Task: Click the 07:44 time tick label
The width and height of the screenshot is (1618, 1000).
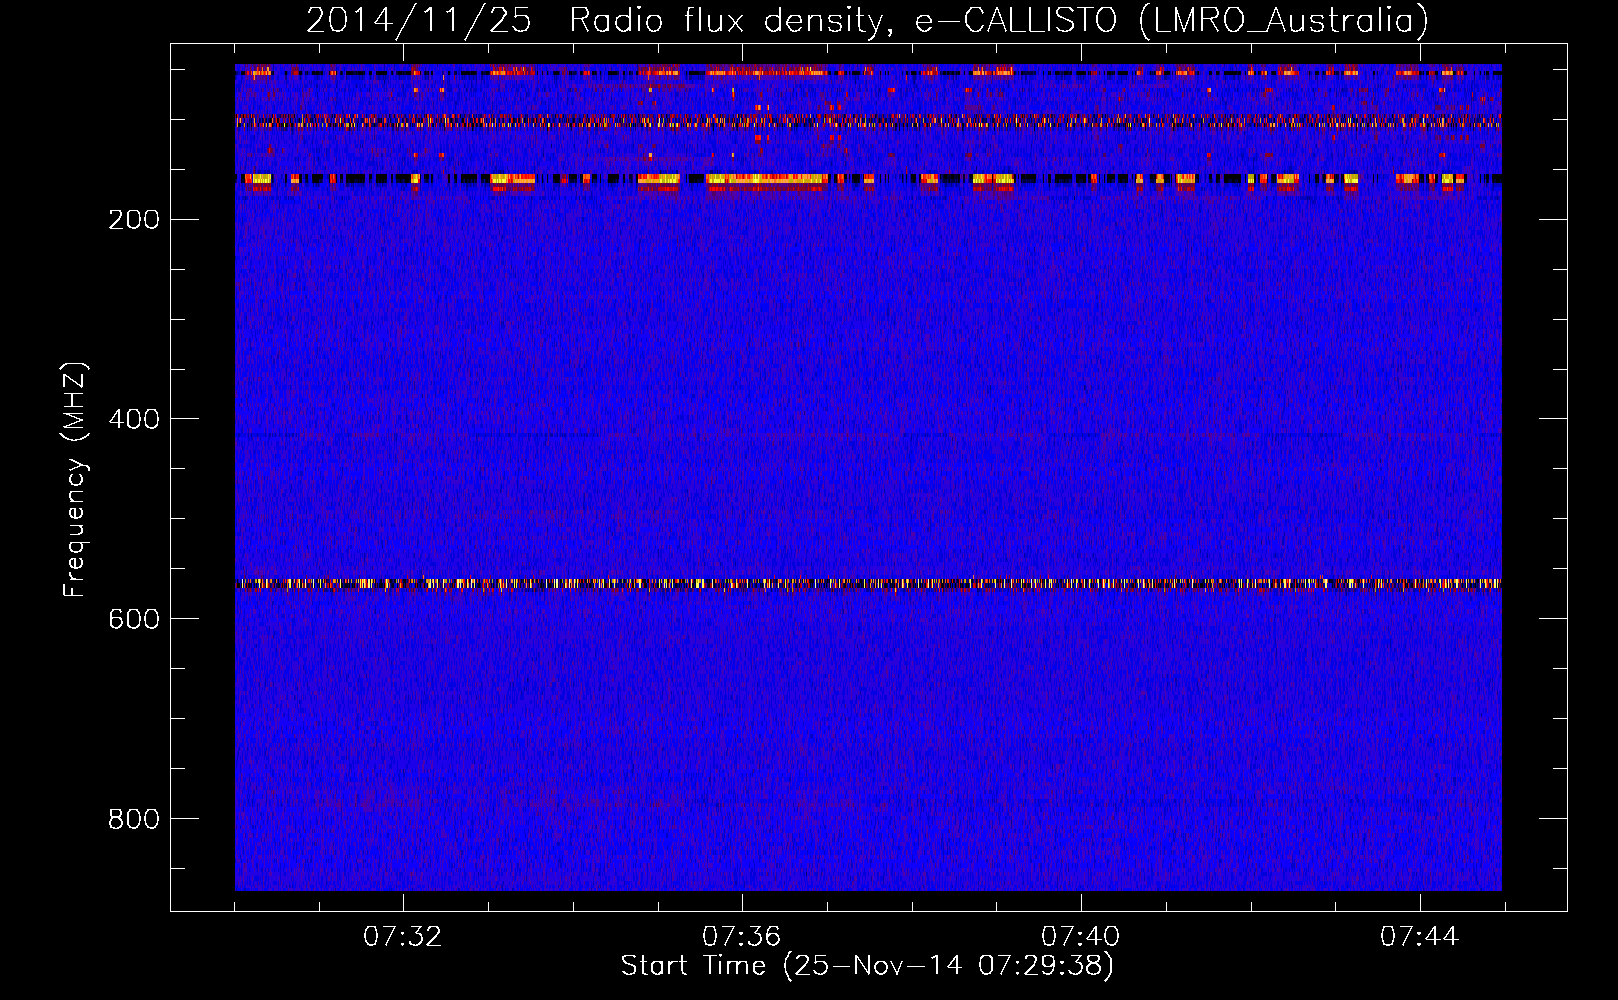Action: pos(1420,937)
